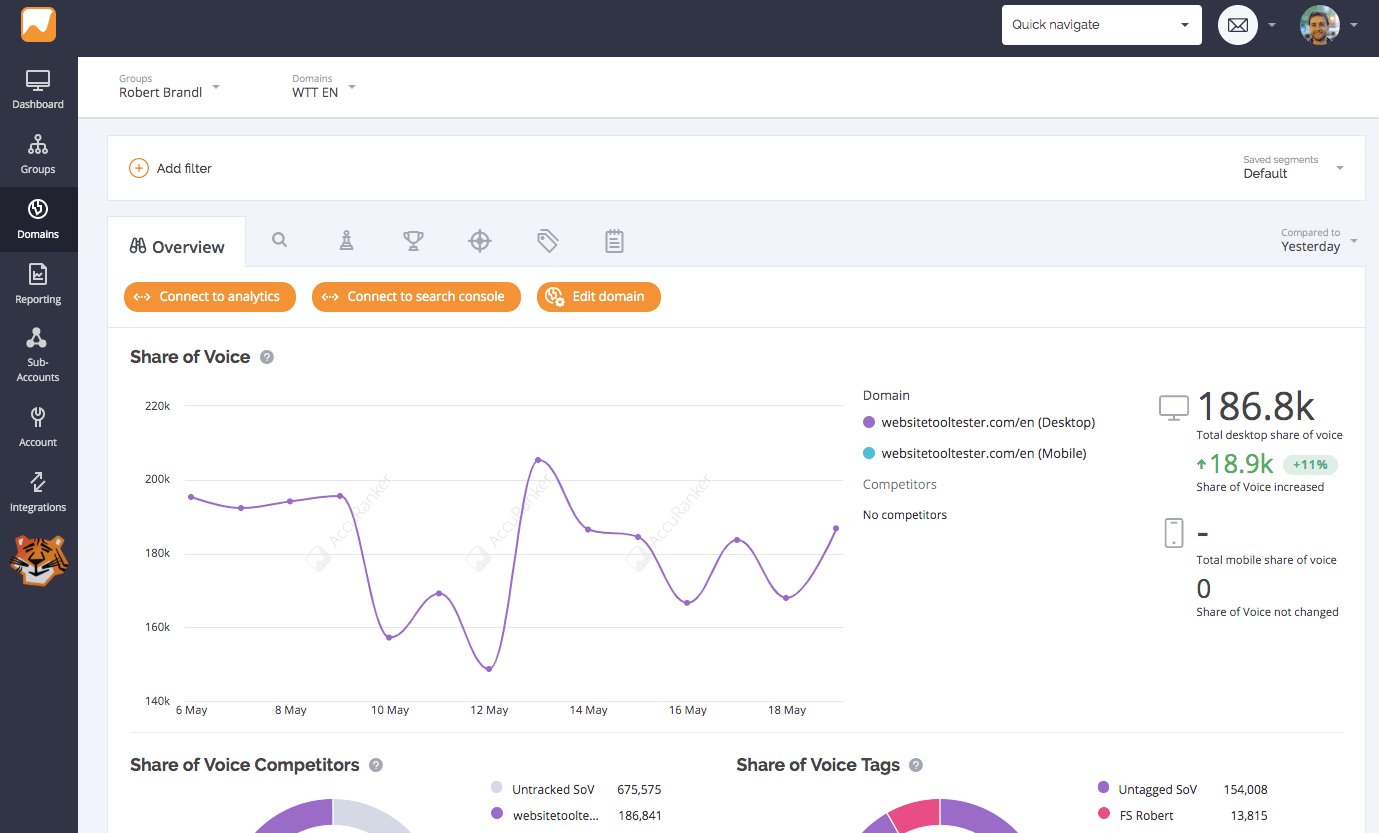Toggle the websitetooltester.com/en (Mobile) legend
1379x833 pixels.
click(975, 453)
